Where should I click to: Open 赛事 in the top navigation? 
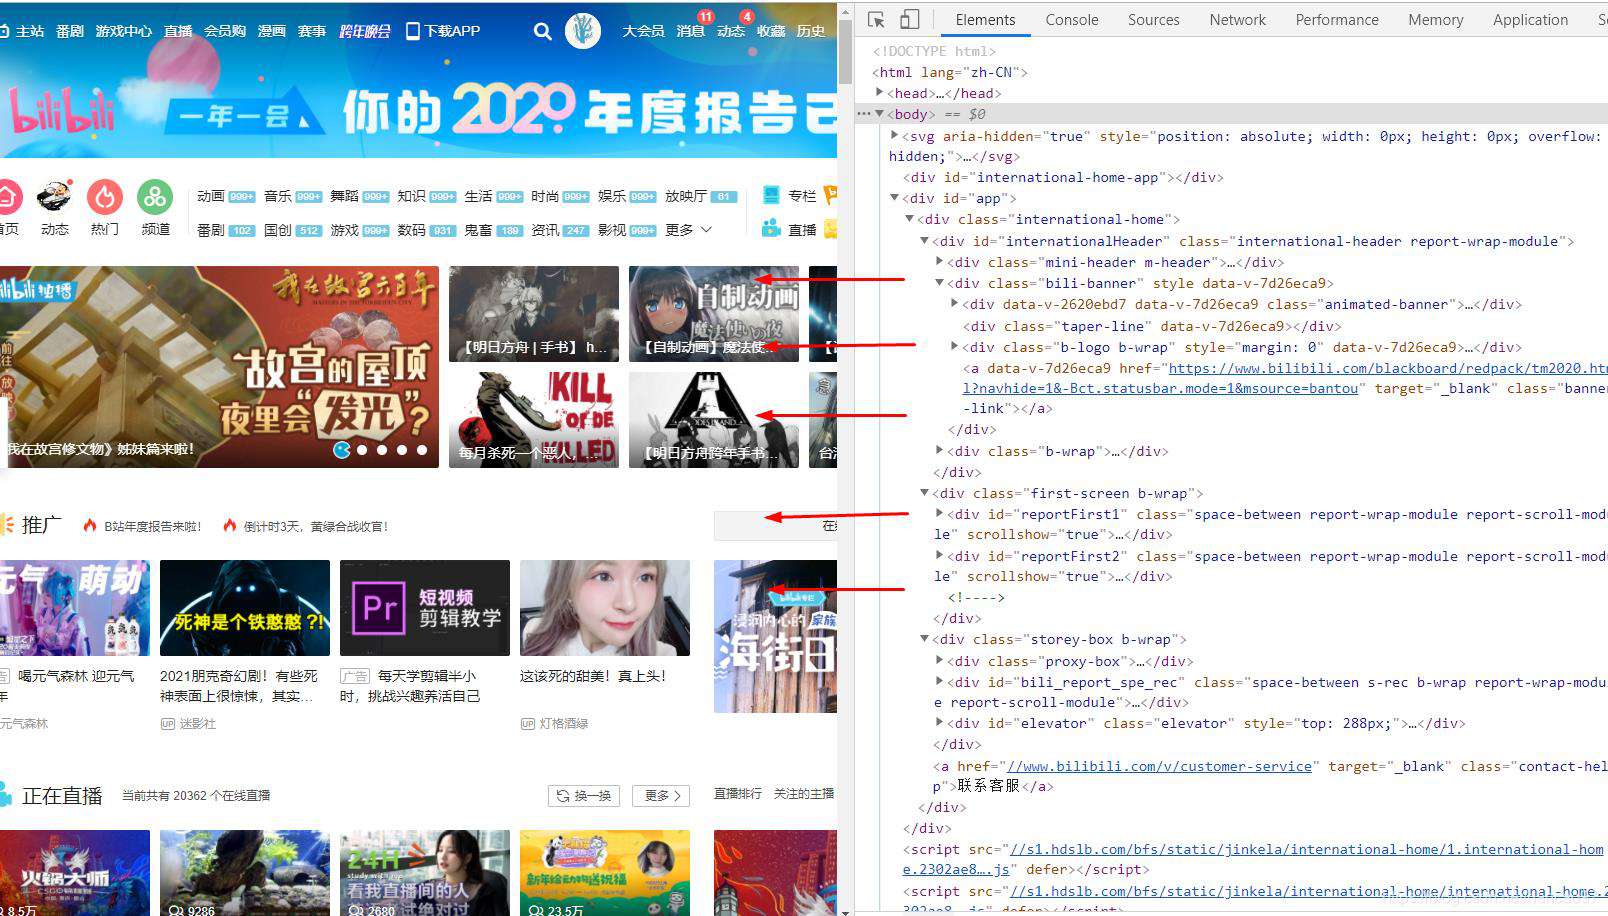[x=312, y=31]
